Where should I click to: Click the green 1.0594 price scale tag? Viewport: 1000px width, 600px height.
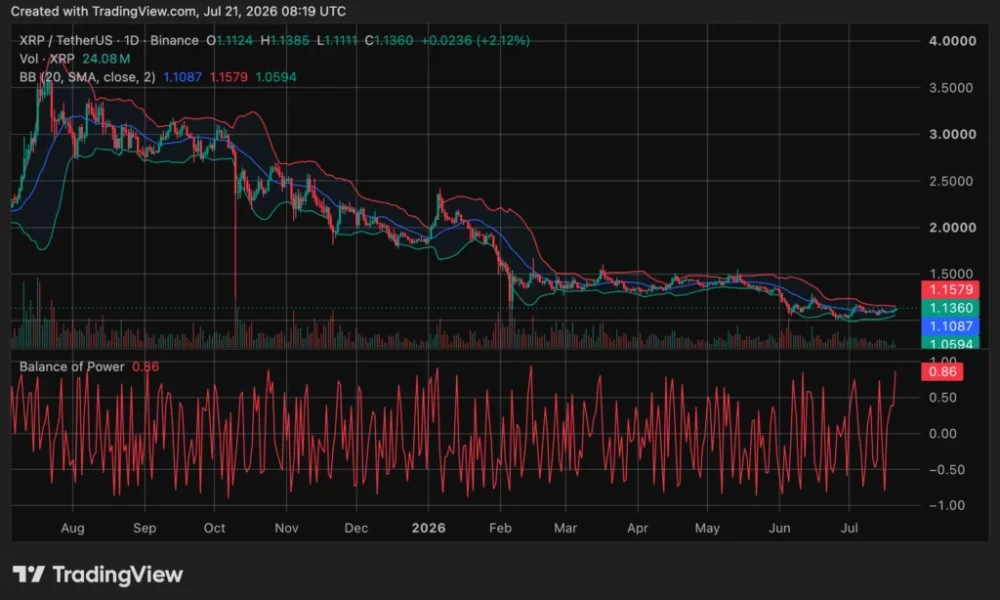click(950, 343)
